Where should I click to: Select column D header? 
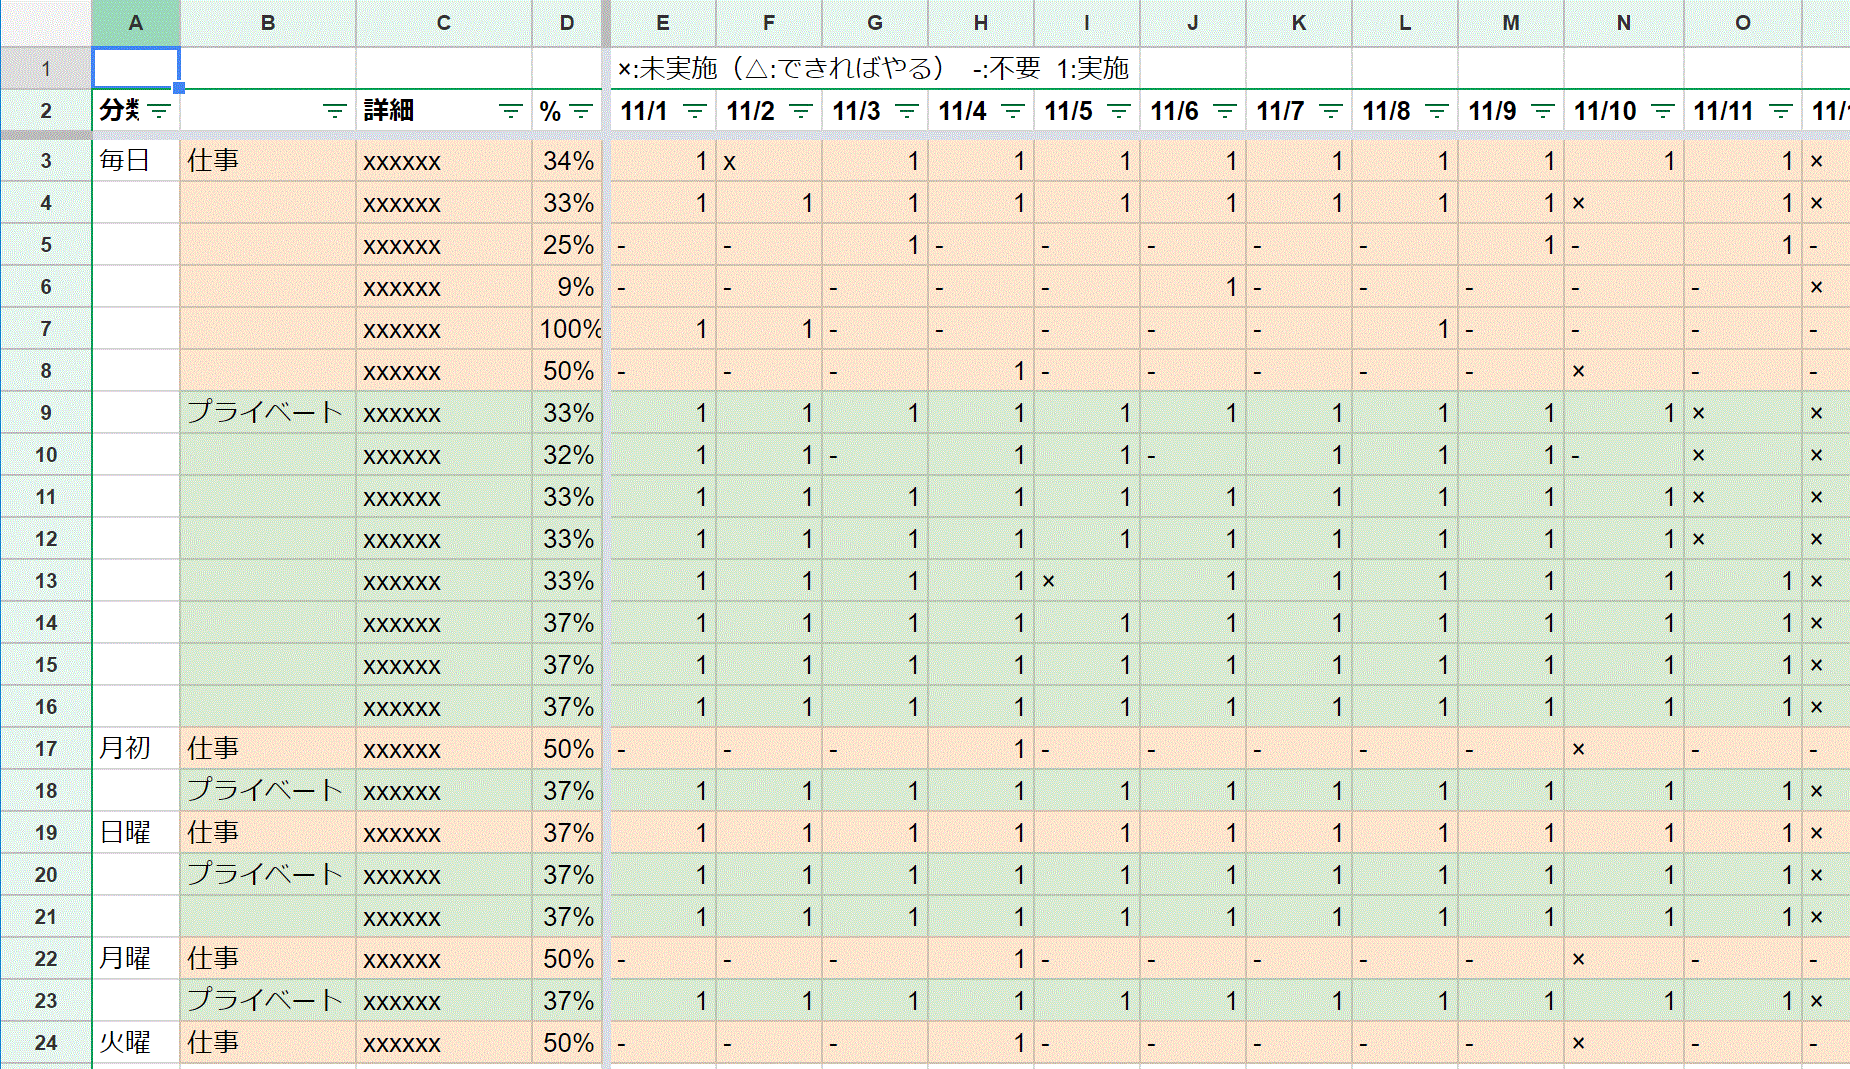pyautogui.click(x=567, y=23)
